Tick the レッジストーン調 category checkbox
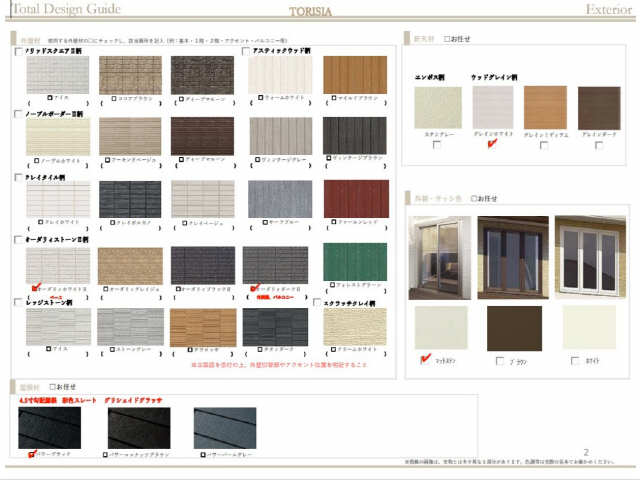Viewport: 640px width, 480px height. (x=18, y=301)
